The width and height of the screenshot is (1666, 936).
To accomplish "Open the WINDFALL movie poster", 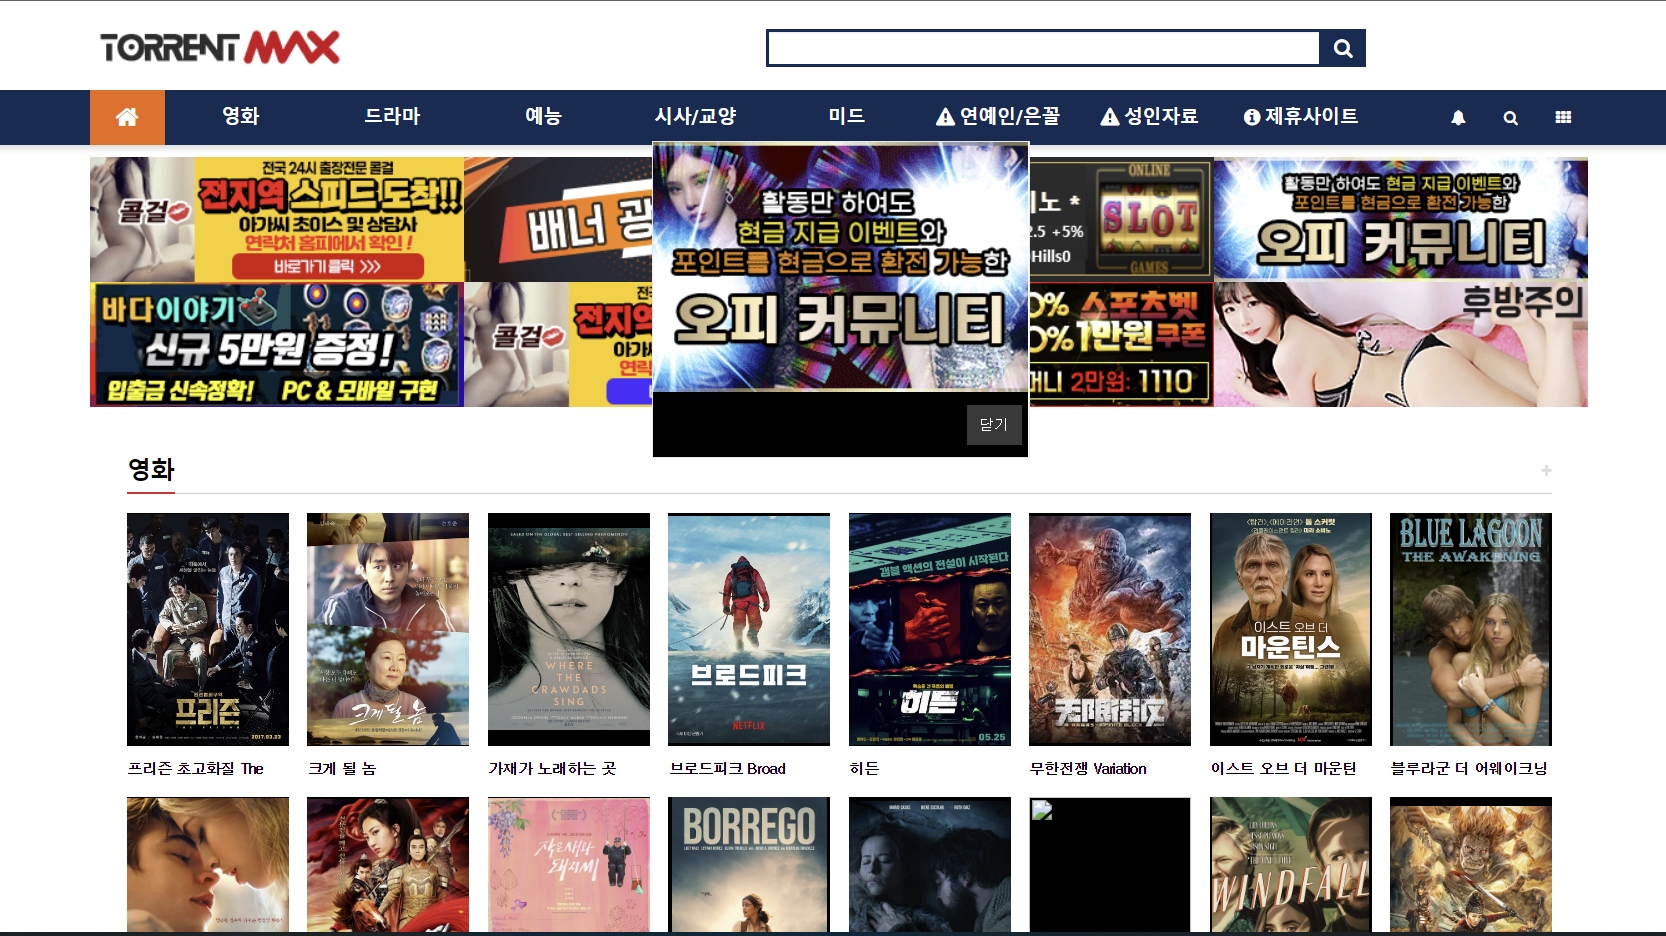I will (1291, 865).
